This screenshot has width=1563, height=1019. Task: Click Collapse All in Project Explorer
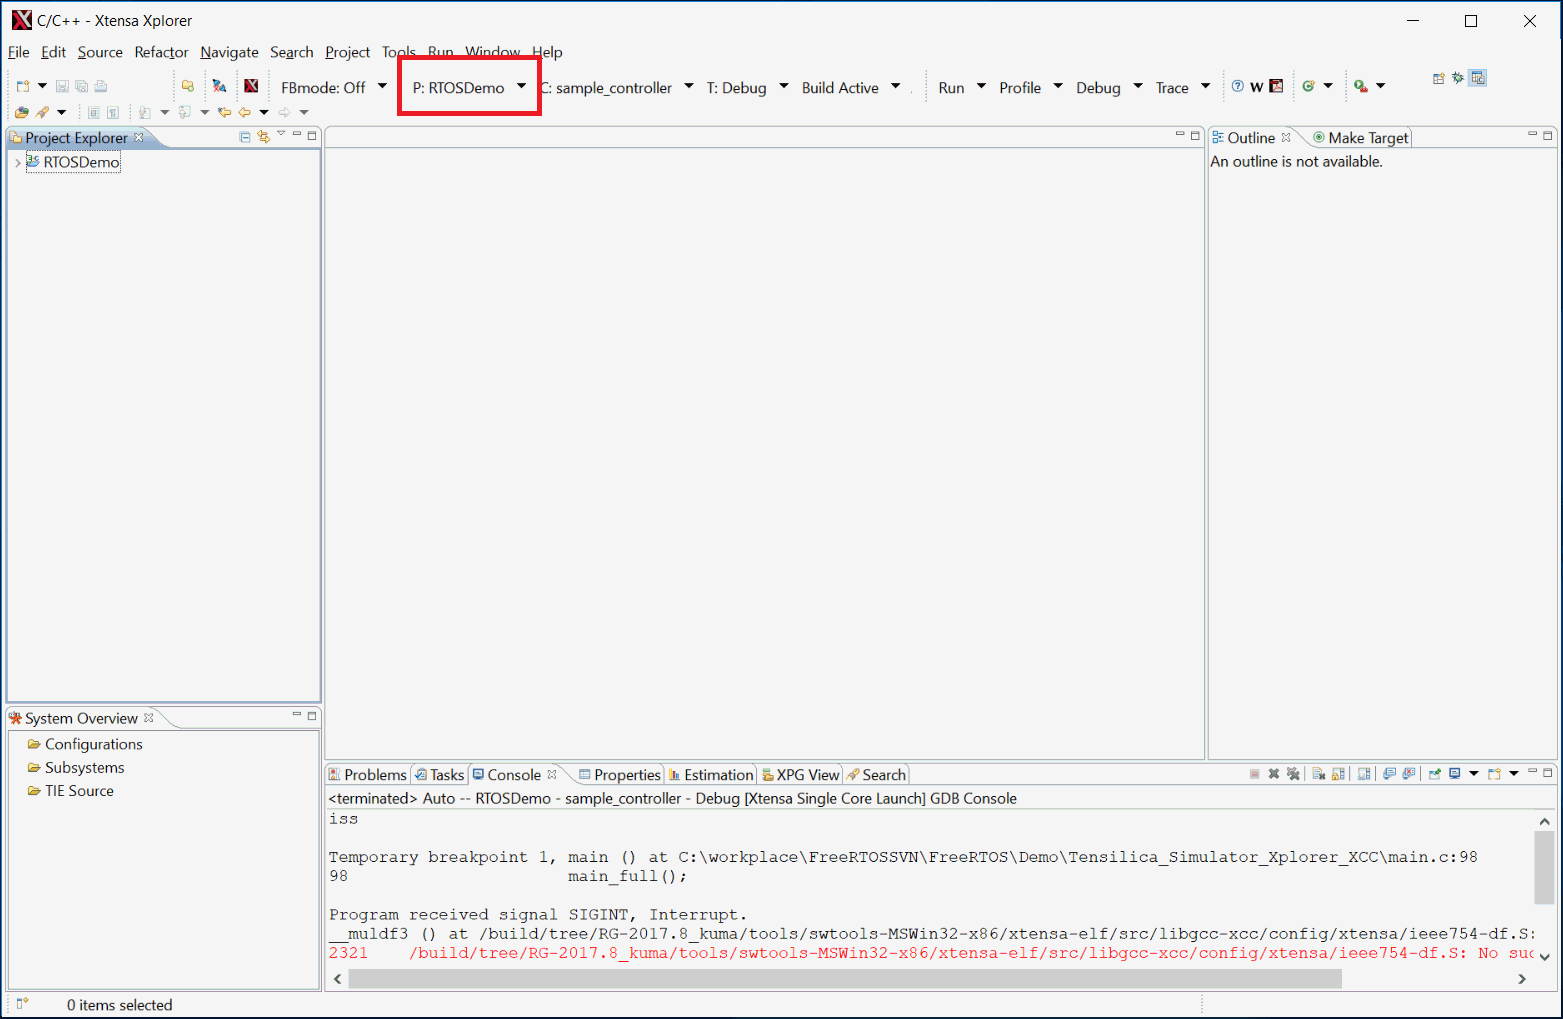[245, 137]
